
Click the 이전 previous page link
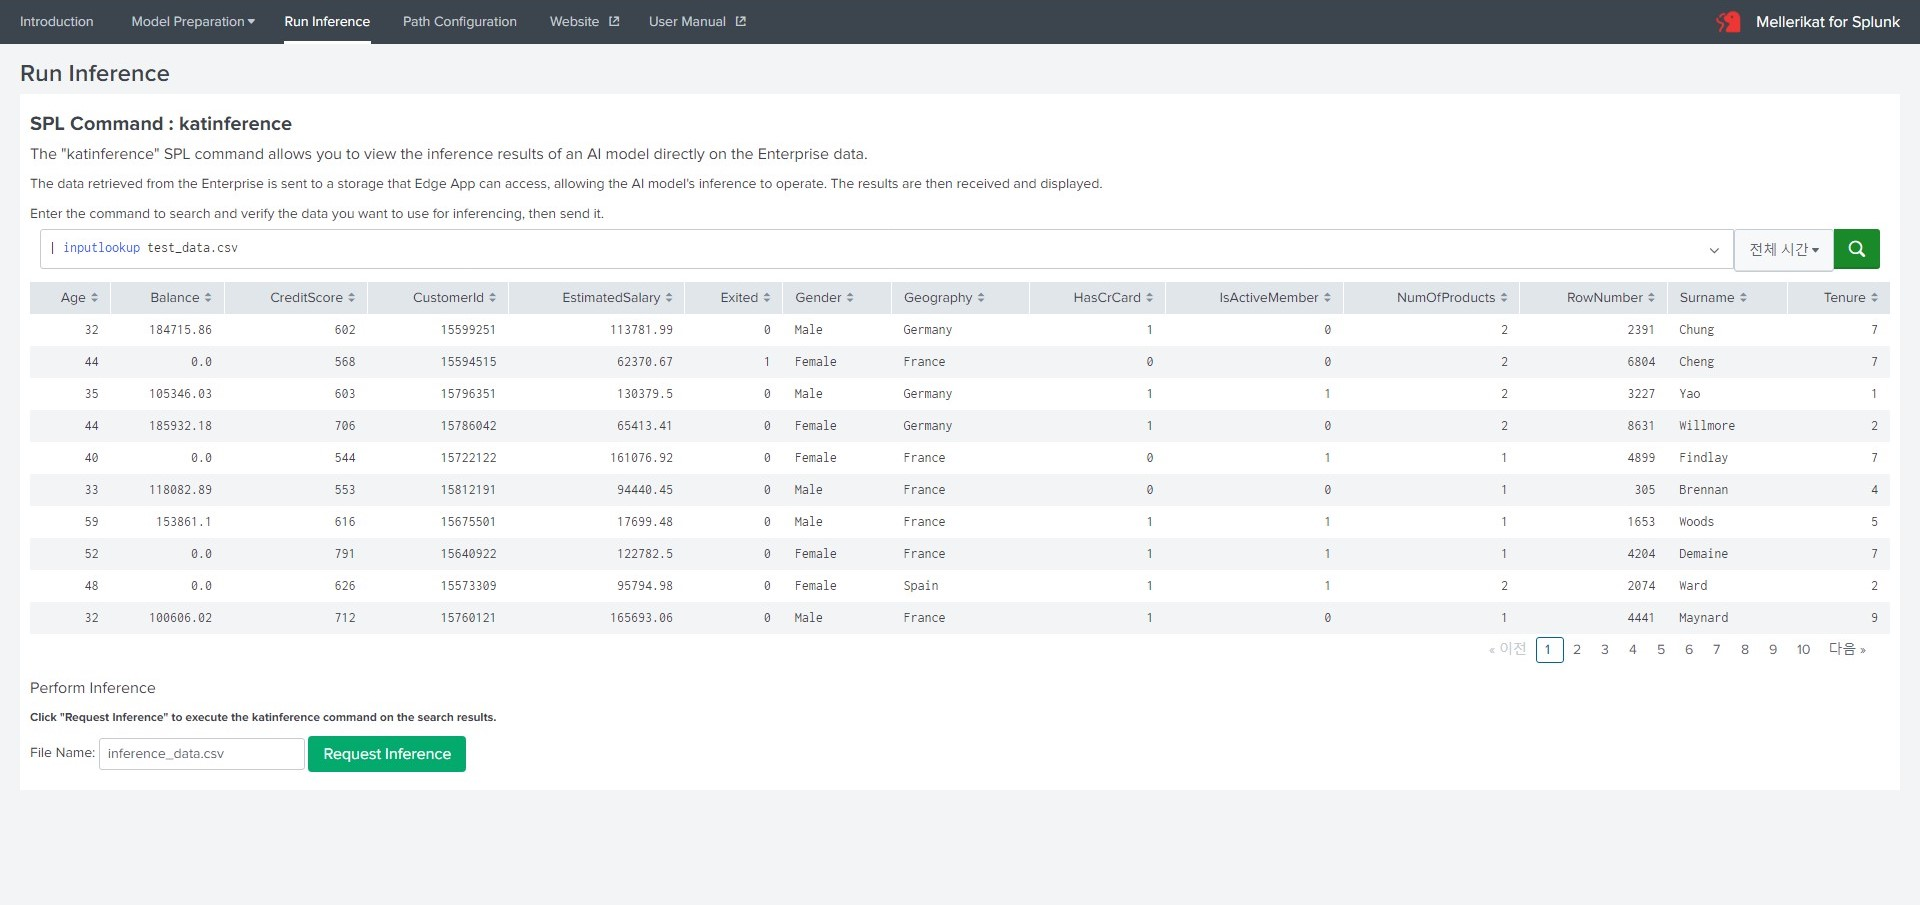click(1508, 649)
